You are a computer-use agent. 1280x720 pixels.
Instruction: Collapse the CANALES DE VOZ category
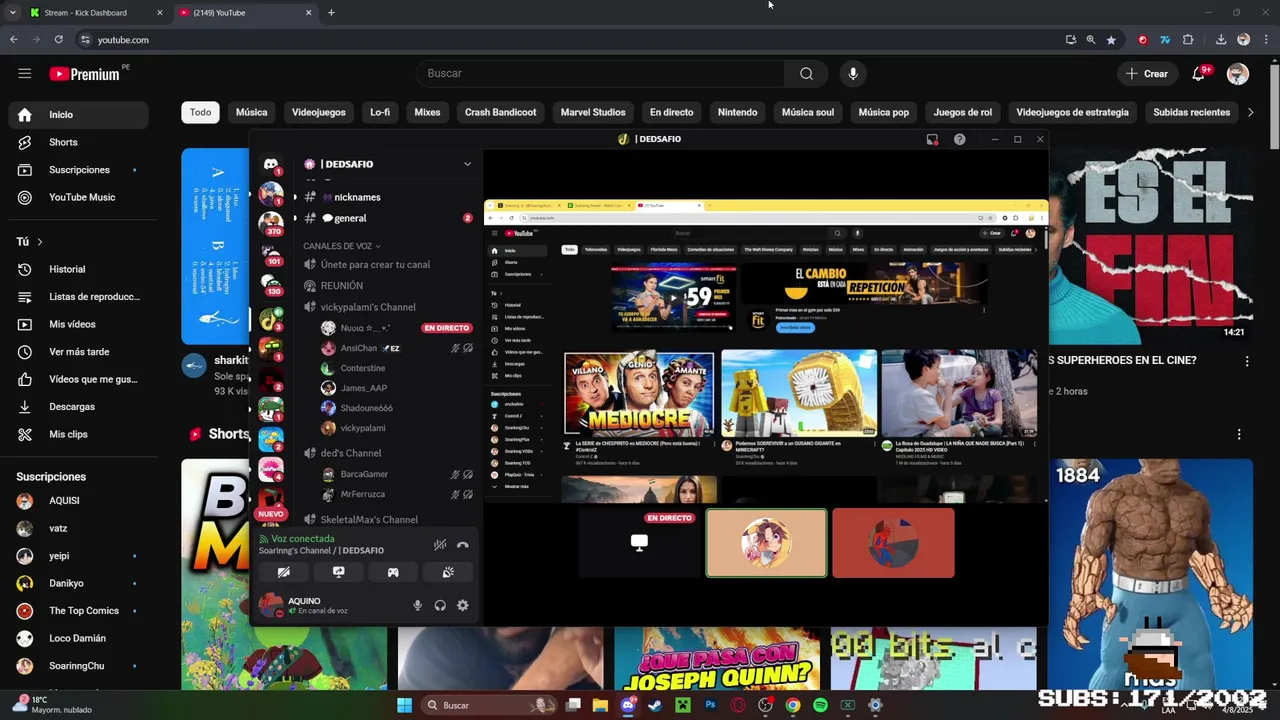[342, 246]
